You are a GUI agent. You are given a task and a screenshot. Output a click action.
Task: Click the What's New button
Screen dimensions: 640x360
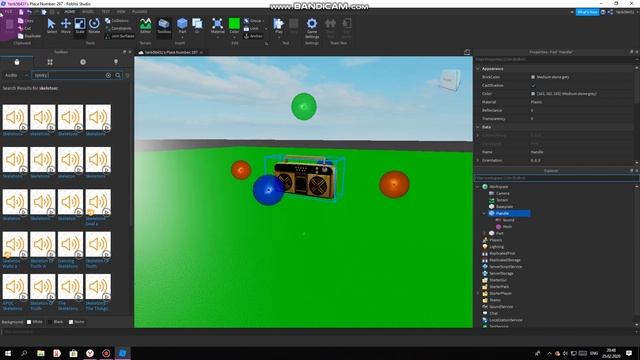(587, 12)
